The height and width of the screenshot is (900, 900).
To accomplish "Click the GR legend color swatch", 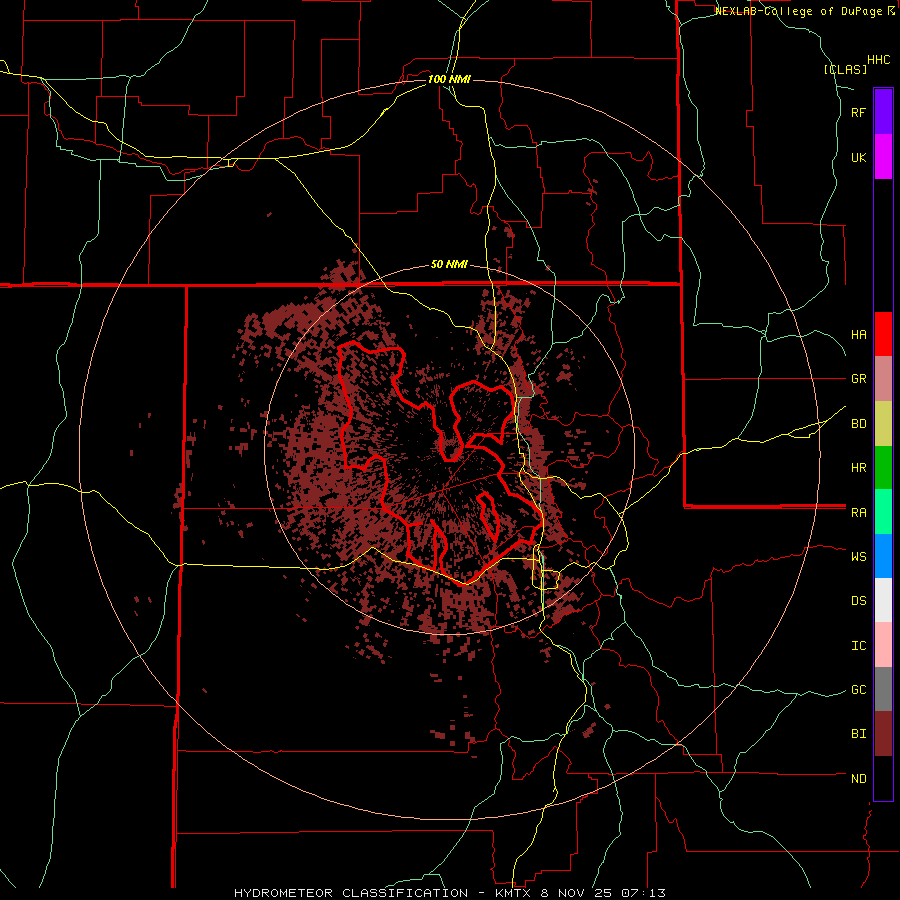I will 883,379.
